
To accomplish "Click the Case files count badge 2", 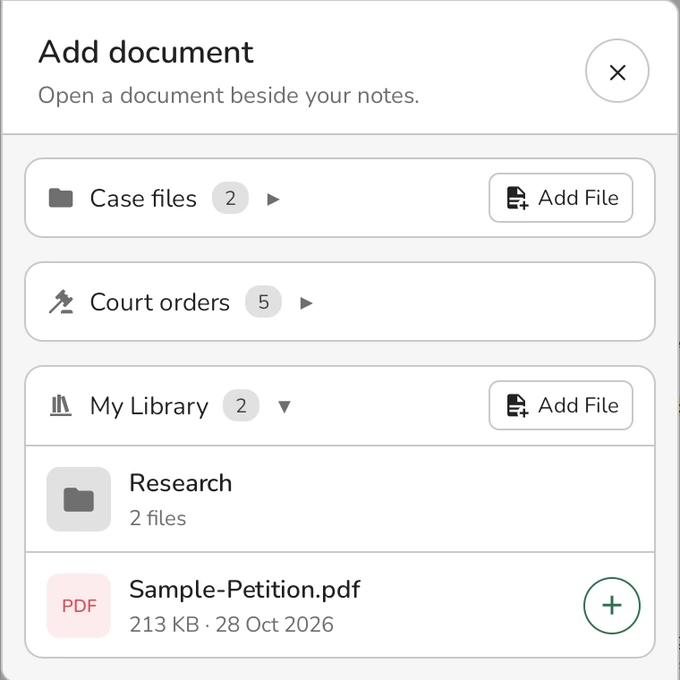I will pos(230,198).
